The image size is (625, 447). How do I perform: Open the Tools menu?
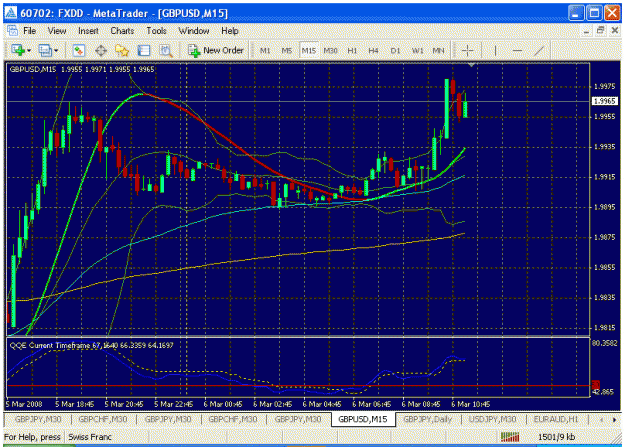(156, 31)
